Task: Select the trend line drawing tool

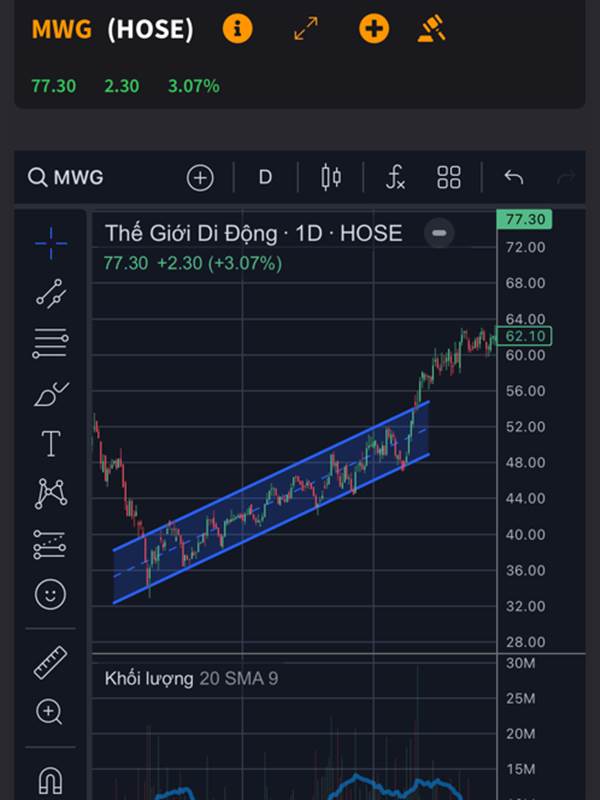Action: tap(51, 293)
